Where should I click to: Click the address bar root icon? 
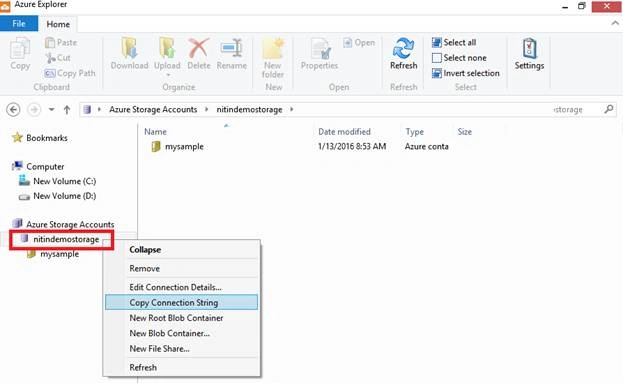pyautogui.click(x=87, y=109)
